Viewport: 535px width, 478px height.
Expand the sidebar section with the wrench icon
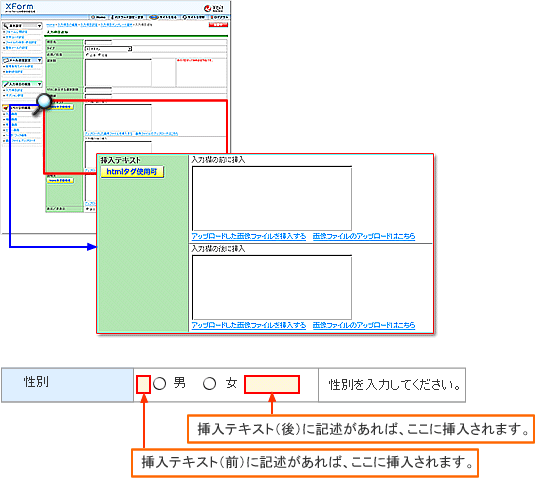click(22, 26)
